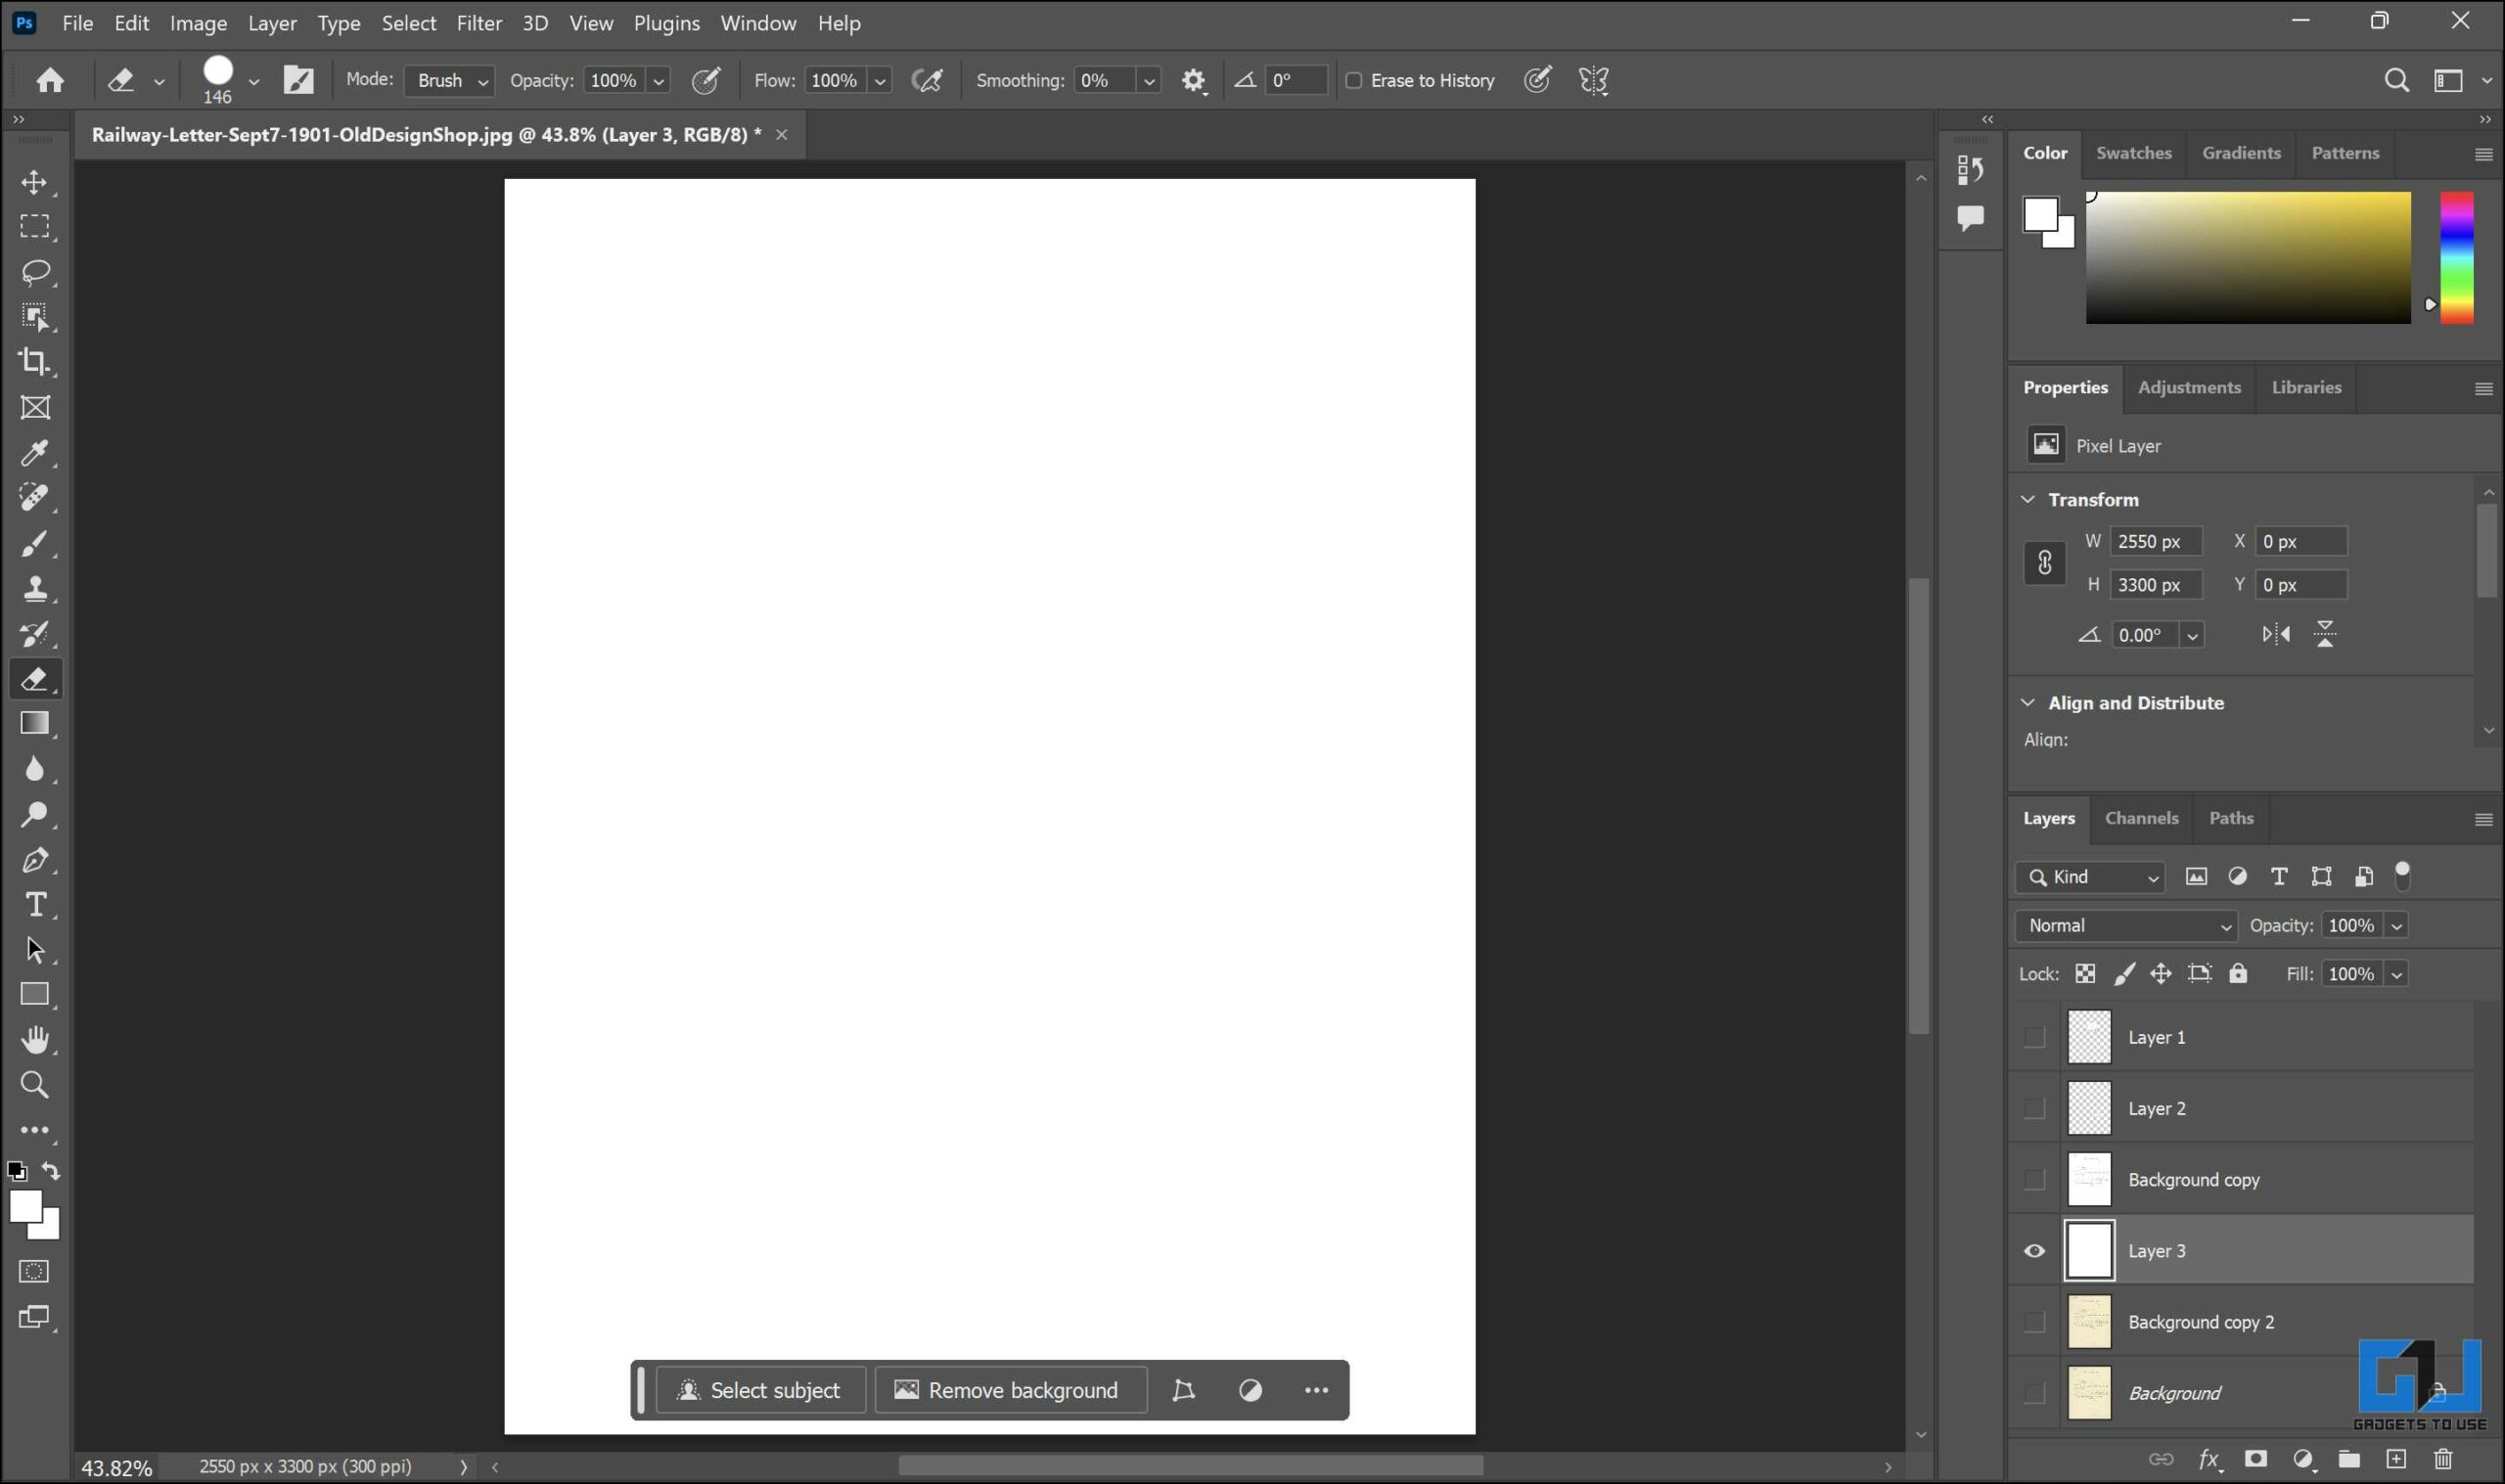Select the Eyedropper tool
The width and height of the screenshot is (2505, 1484).
[x=35, y=453]
